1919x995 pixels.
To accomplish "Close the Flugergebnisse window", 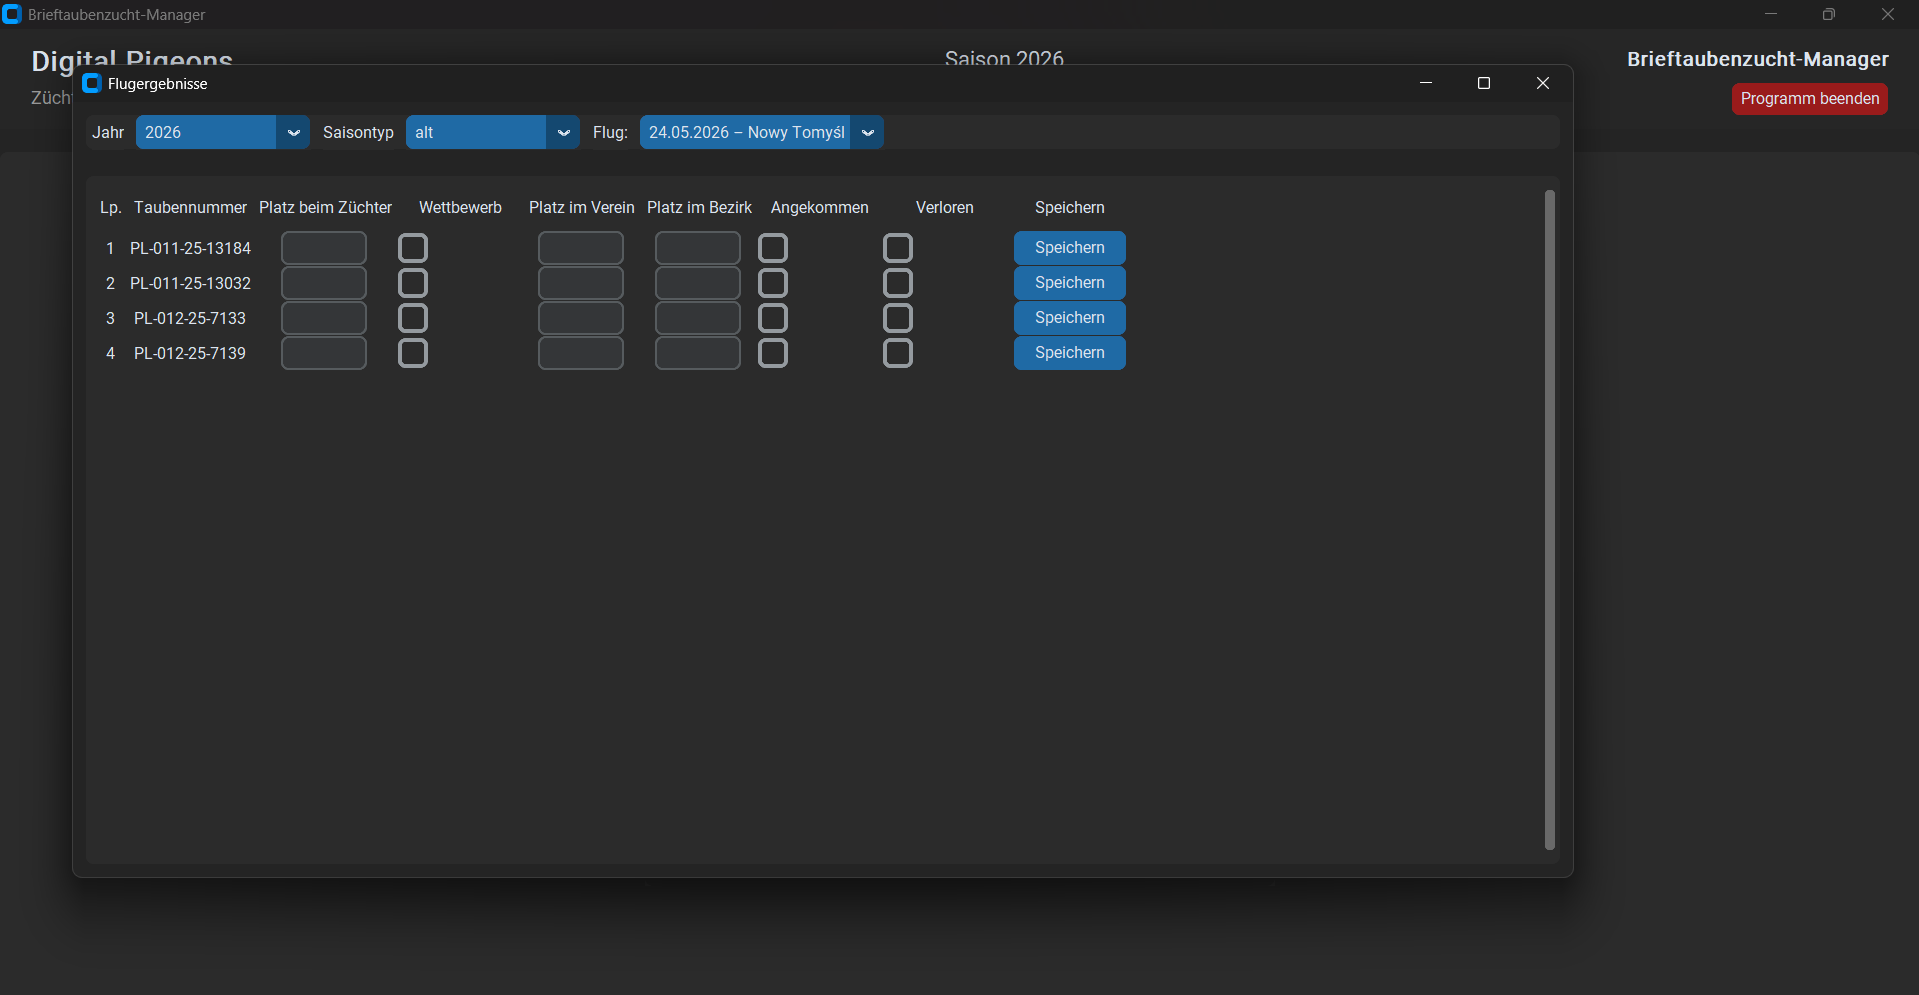I will 1543,83.
